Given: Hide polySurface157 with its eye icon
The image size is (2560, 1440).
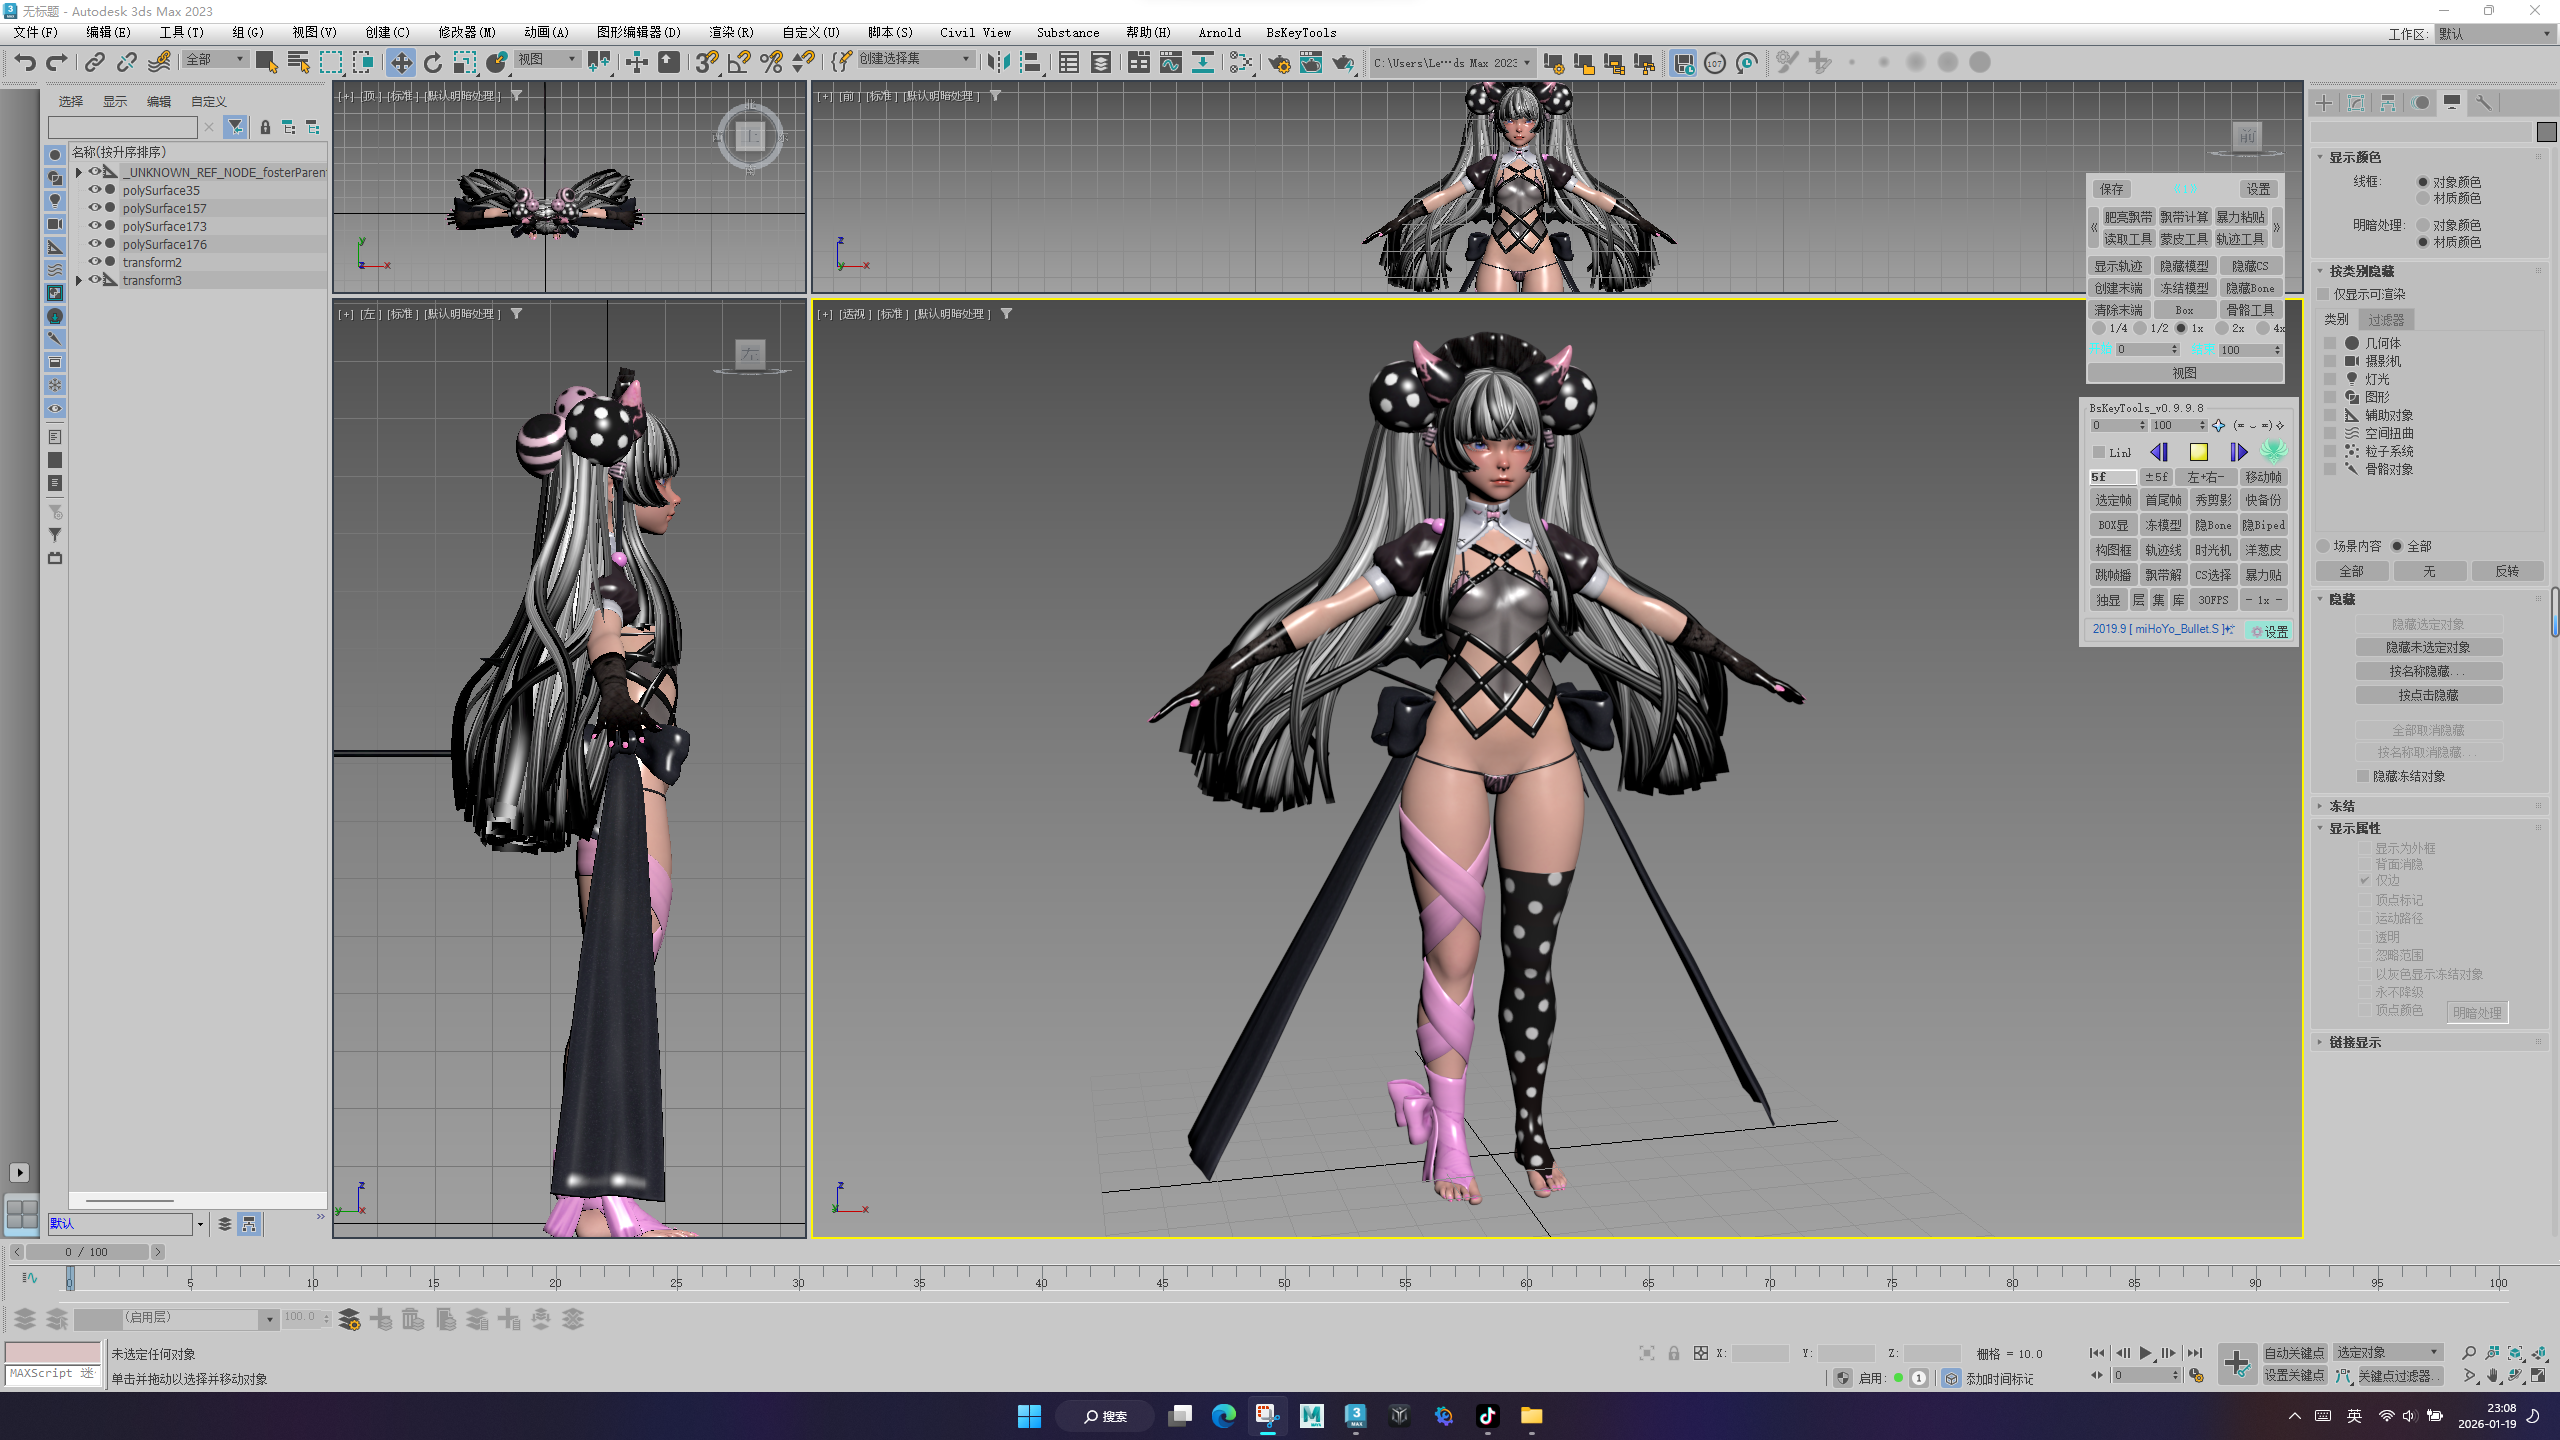Looking at the screenshot, I should (95, 208).
